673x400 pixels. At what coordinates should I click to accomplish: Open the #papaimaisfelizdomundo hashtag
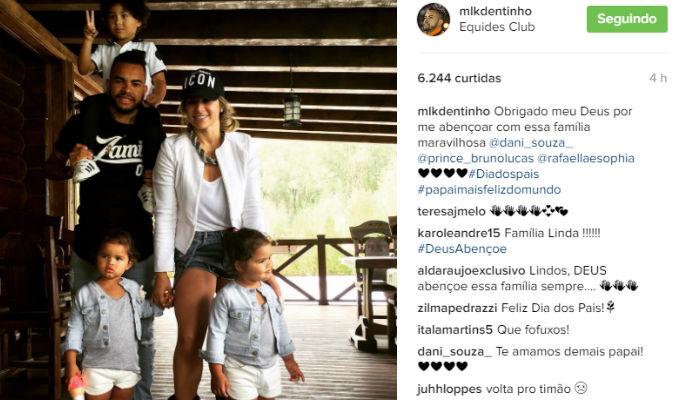(x=489, y=190)
